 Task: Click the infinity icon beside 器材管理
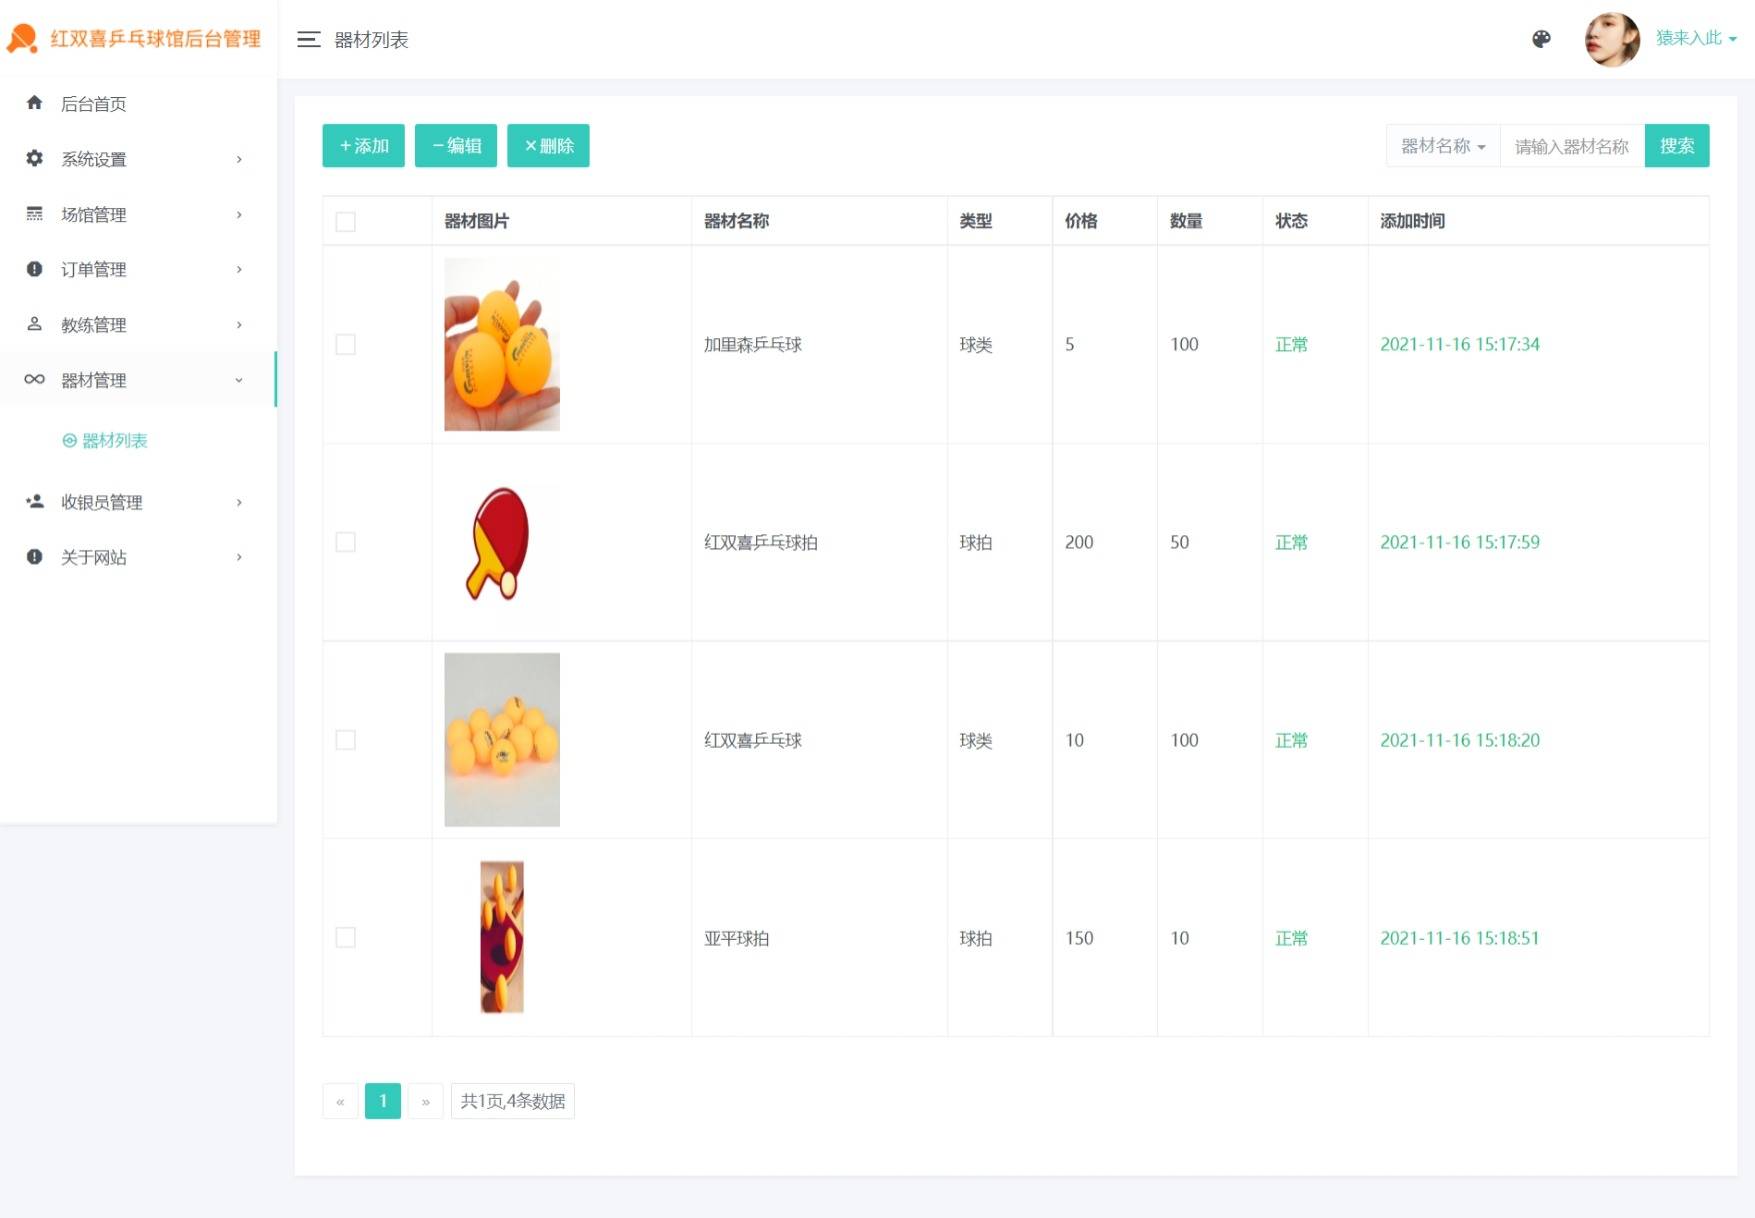pos(35,380)
